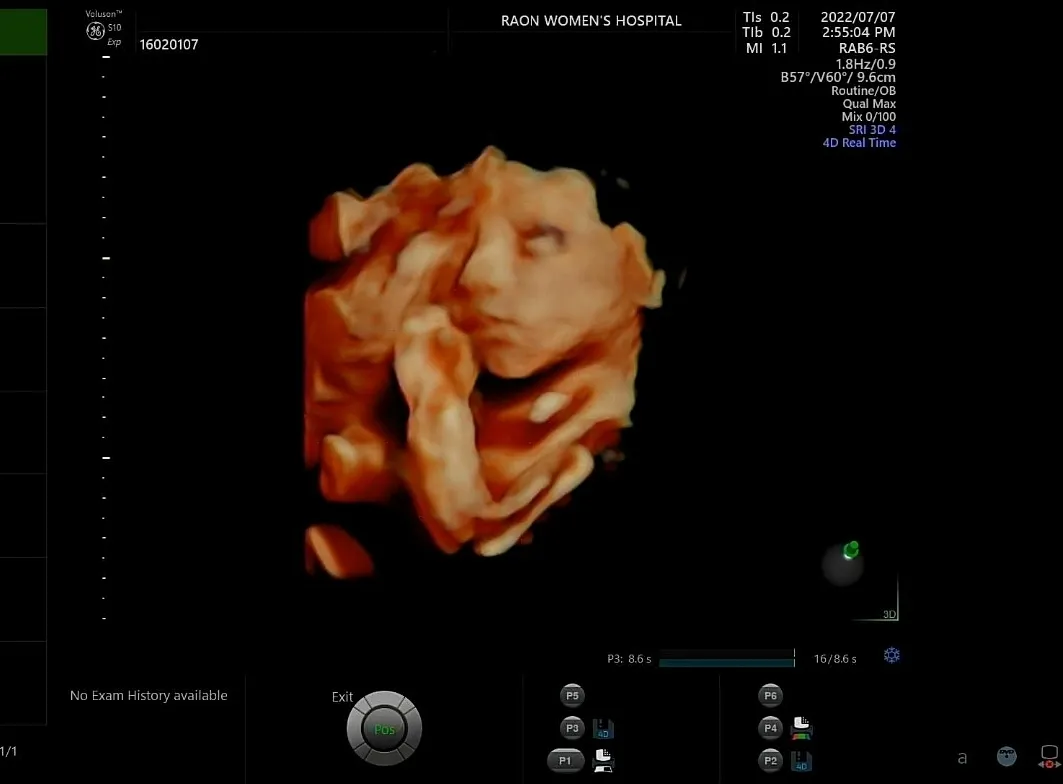Click the 'Qual Max' setting text
The height and width of the screenshot is (784, 1063).
(869, 104)
